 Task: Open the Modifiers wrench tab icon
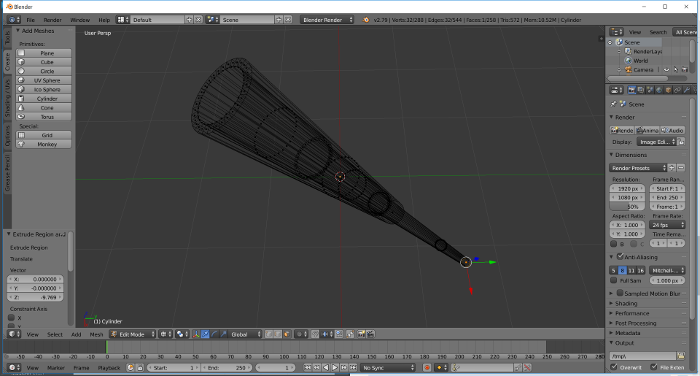(x=687, y=90)
